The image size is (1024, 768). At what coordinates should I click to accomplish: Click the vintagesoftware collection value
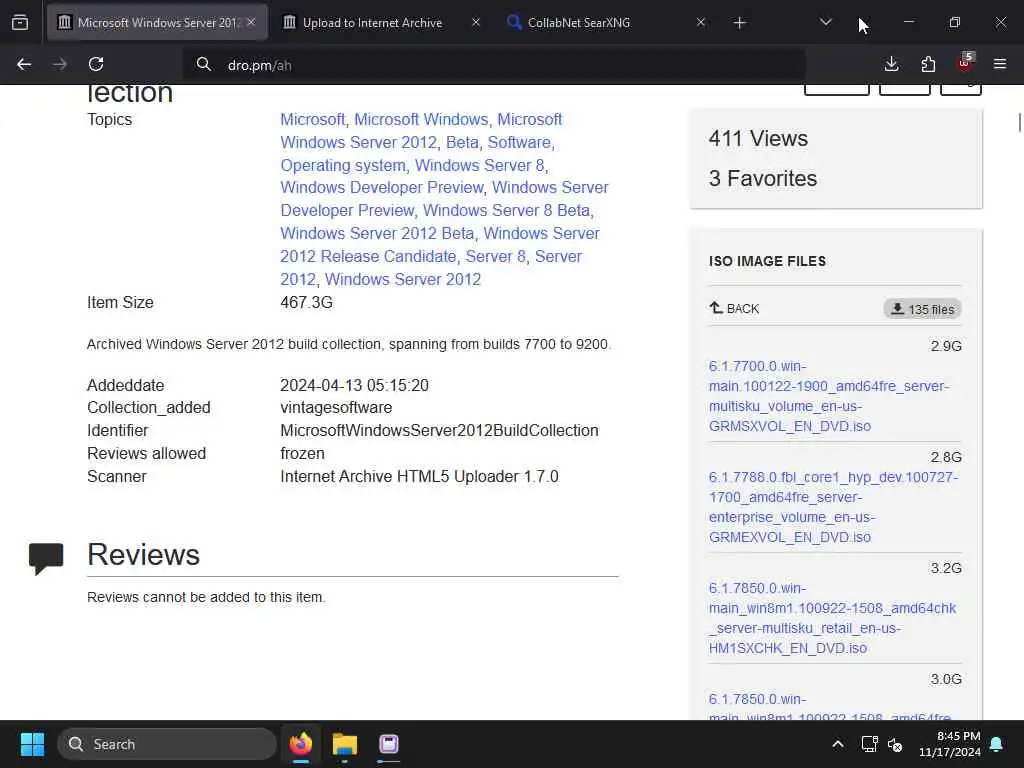[336, 408]
